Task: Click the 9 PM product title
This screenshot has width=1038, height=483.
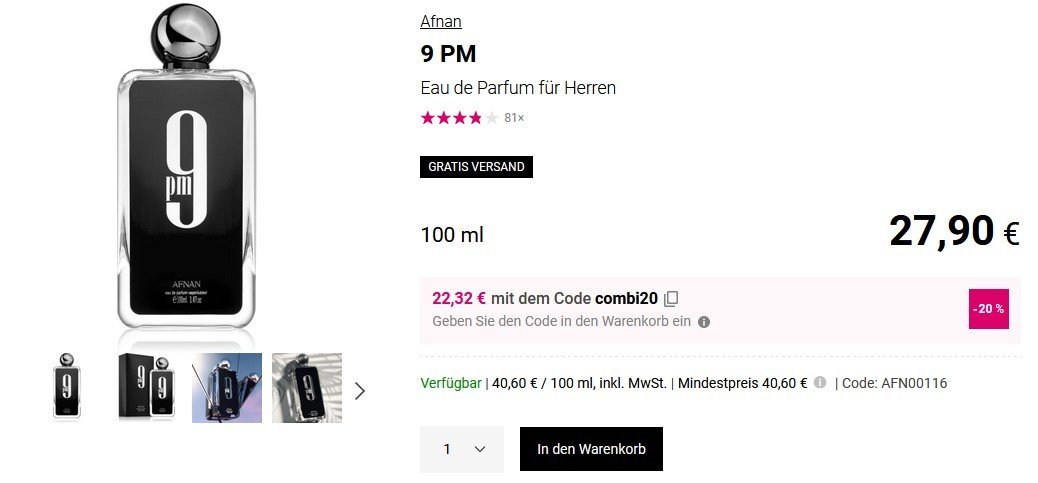Action: (x=449, y=53)
